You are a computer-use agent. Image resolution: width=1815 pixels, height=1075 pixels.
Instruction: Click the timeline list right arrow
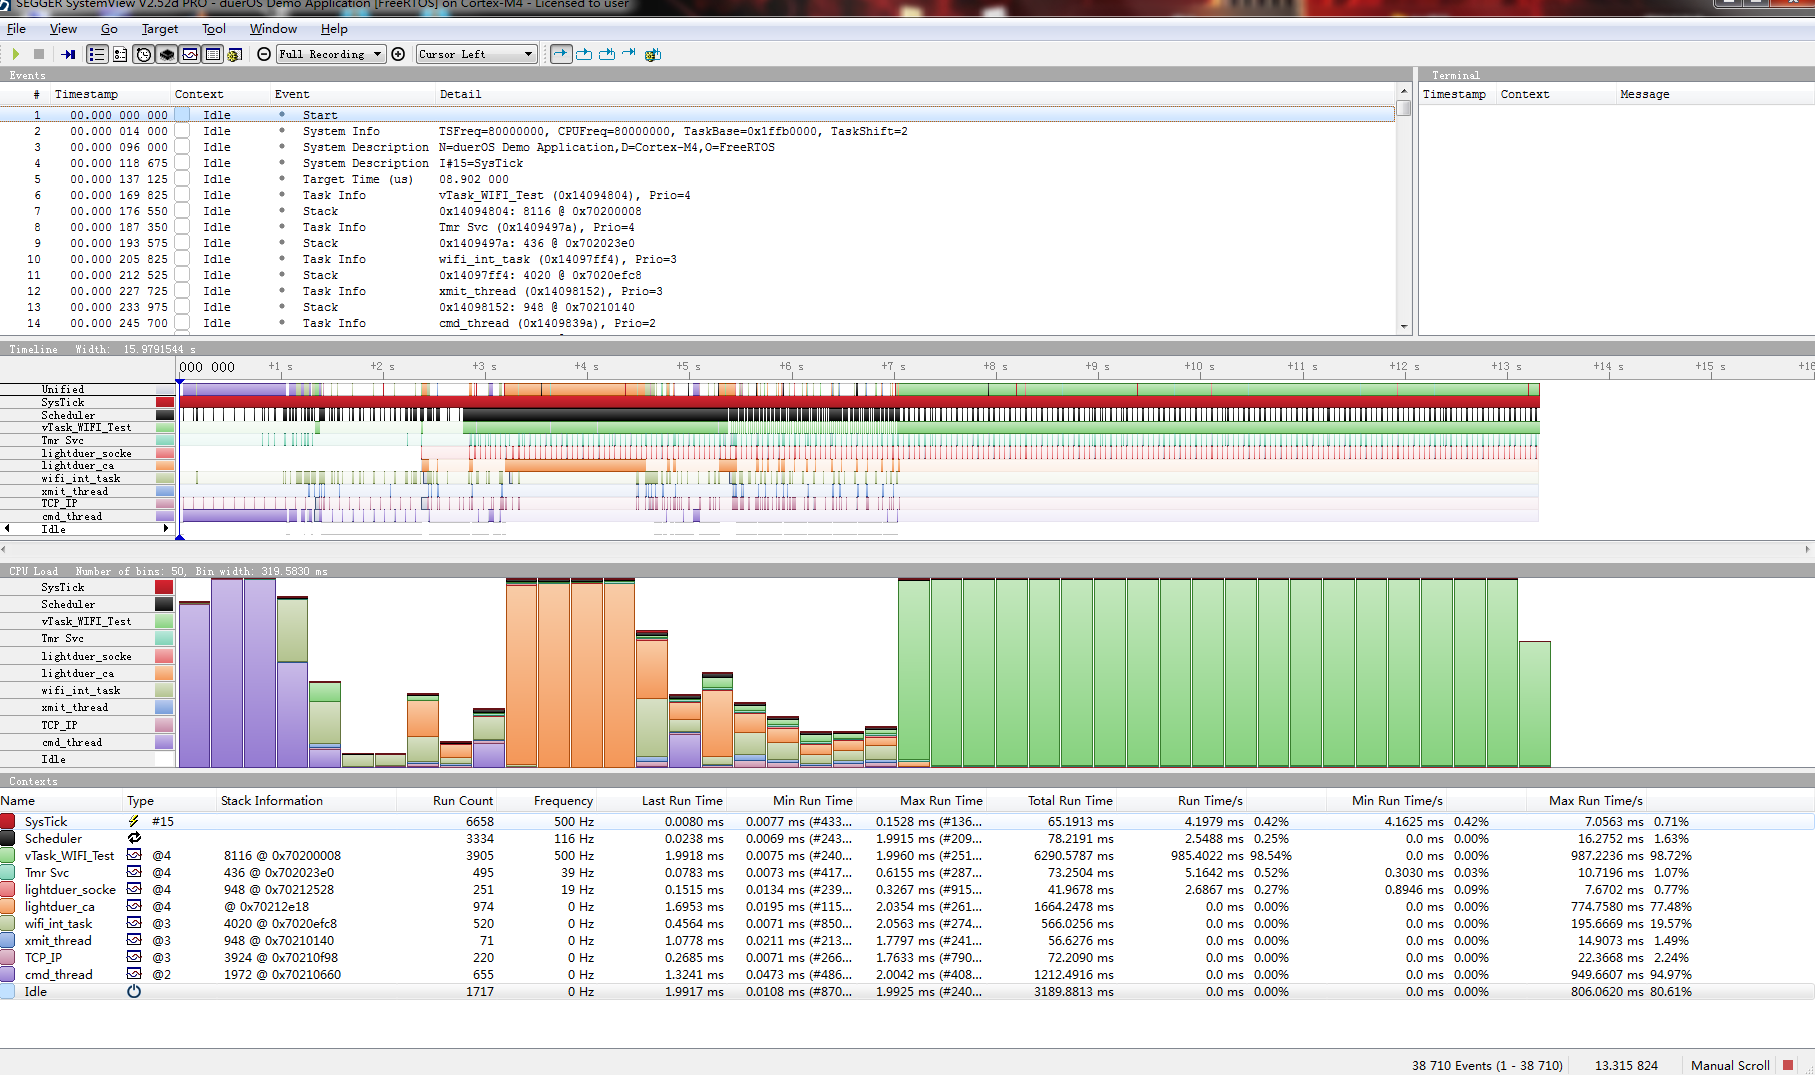[166, 528]
